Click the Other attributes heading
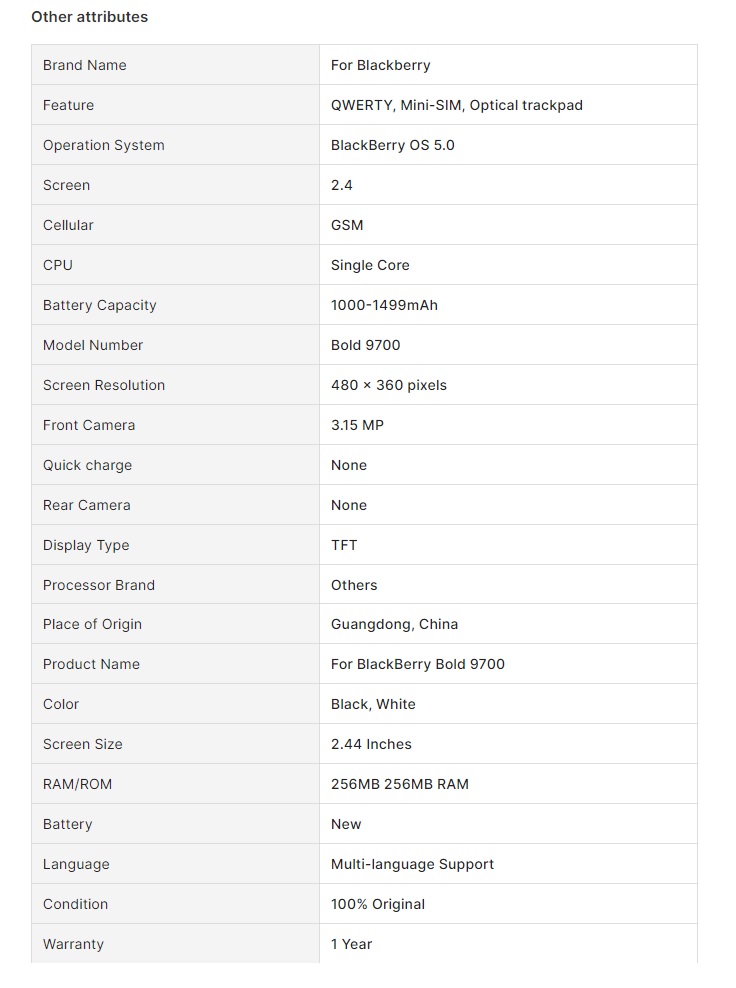 coord(89,17)
